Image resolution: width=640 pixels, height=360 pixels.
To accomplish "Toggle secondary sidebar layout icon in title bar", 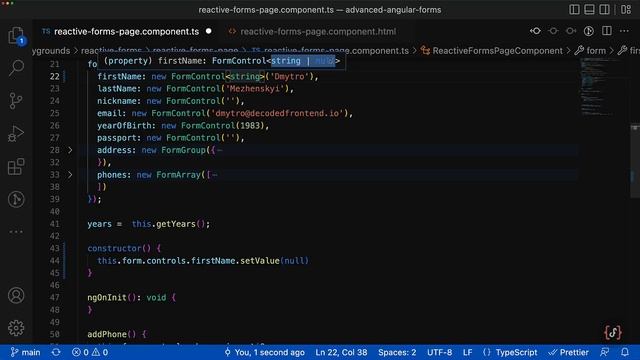I will (604, 9).
